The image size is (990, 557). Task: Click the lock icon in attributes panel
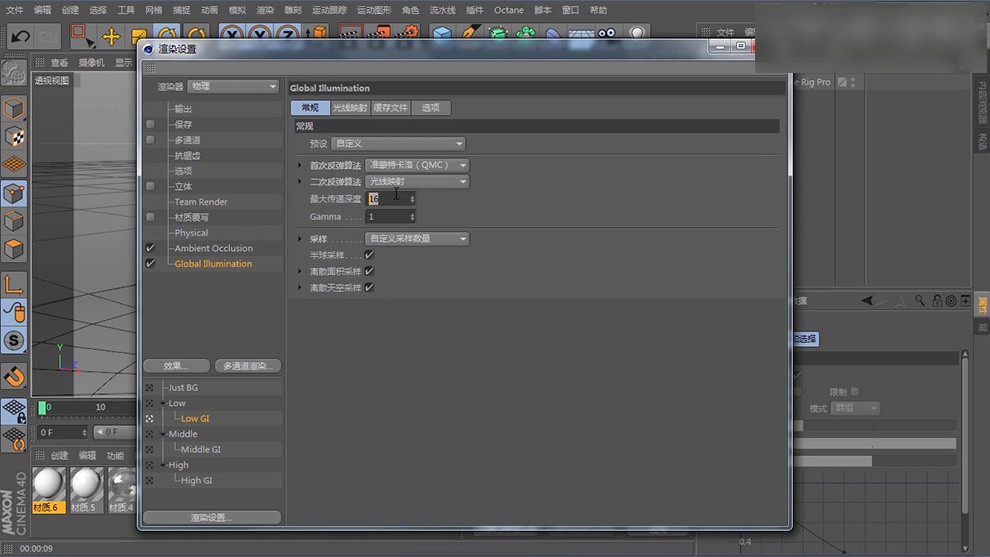pos(936,301)
